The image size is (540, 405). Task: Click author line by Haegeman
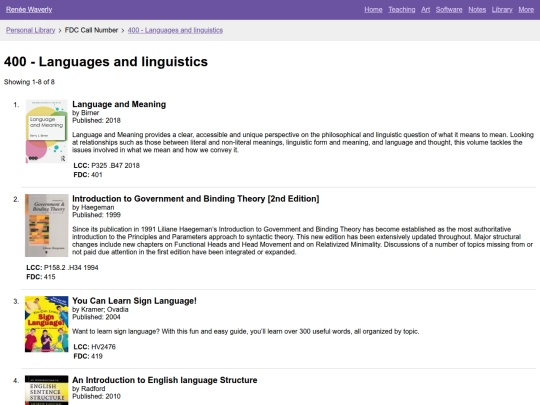click(93, 207)
